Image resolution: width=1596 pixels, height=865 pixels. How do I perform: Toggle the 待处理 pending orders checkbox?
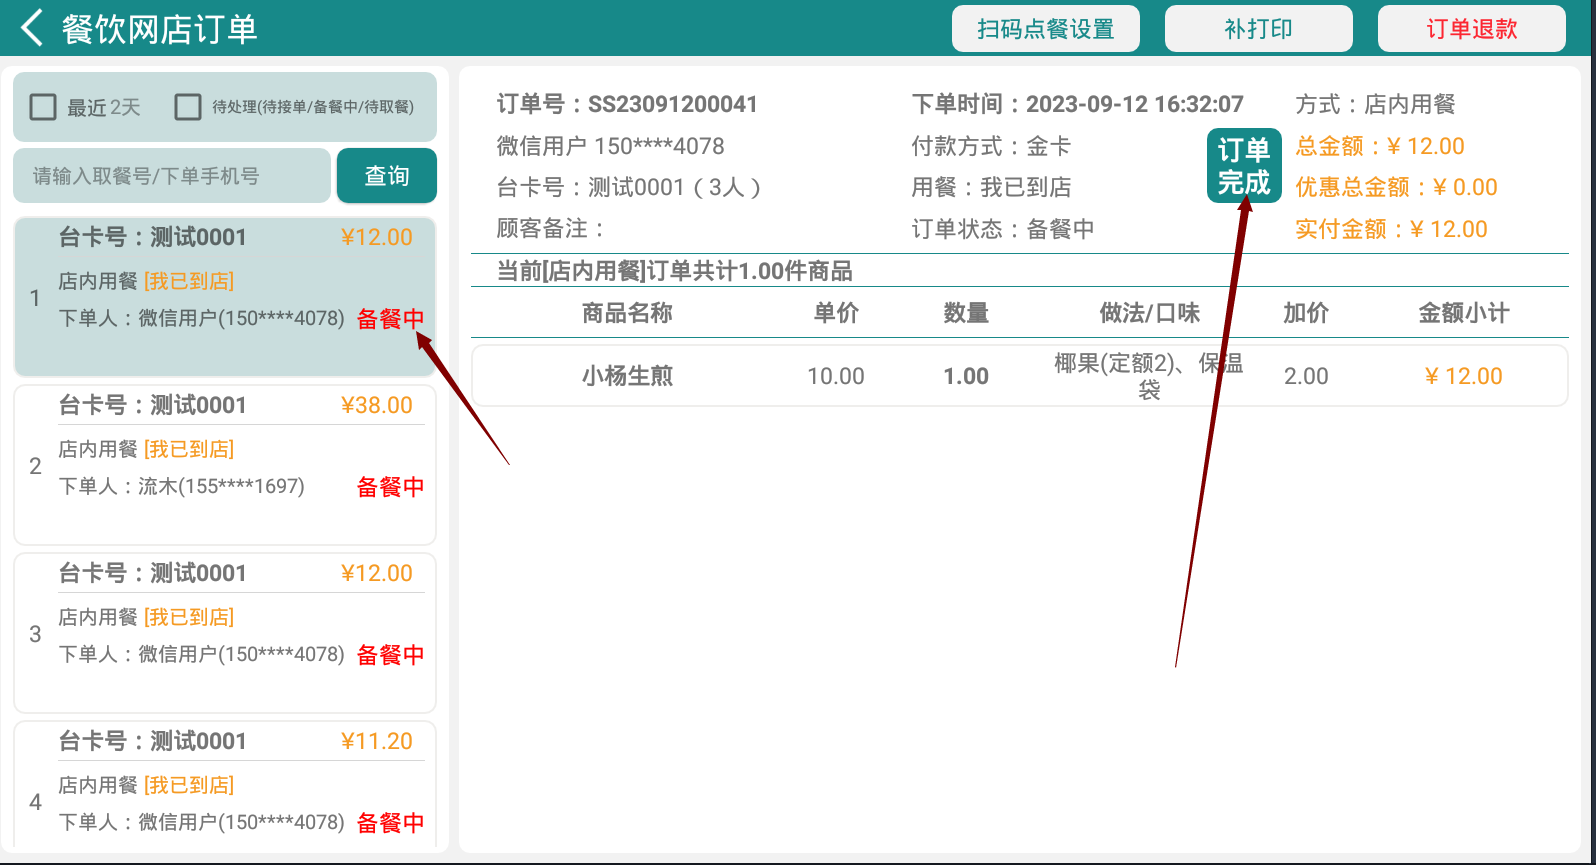(188, 107)
